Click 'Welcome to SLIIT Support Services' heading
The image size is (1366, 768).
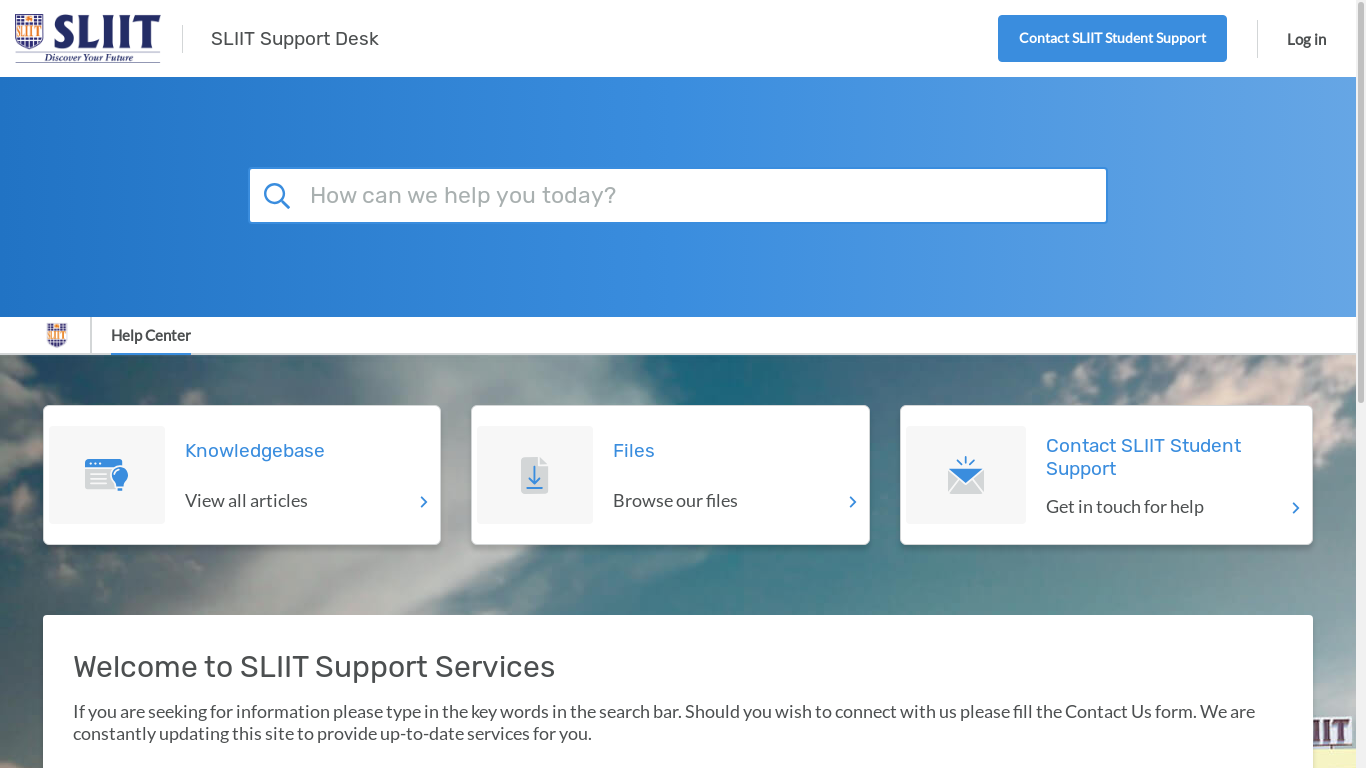tap(314, 667)
